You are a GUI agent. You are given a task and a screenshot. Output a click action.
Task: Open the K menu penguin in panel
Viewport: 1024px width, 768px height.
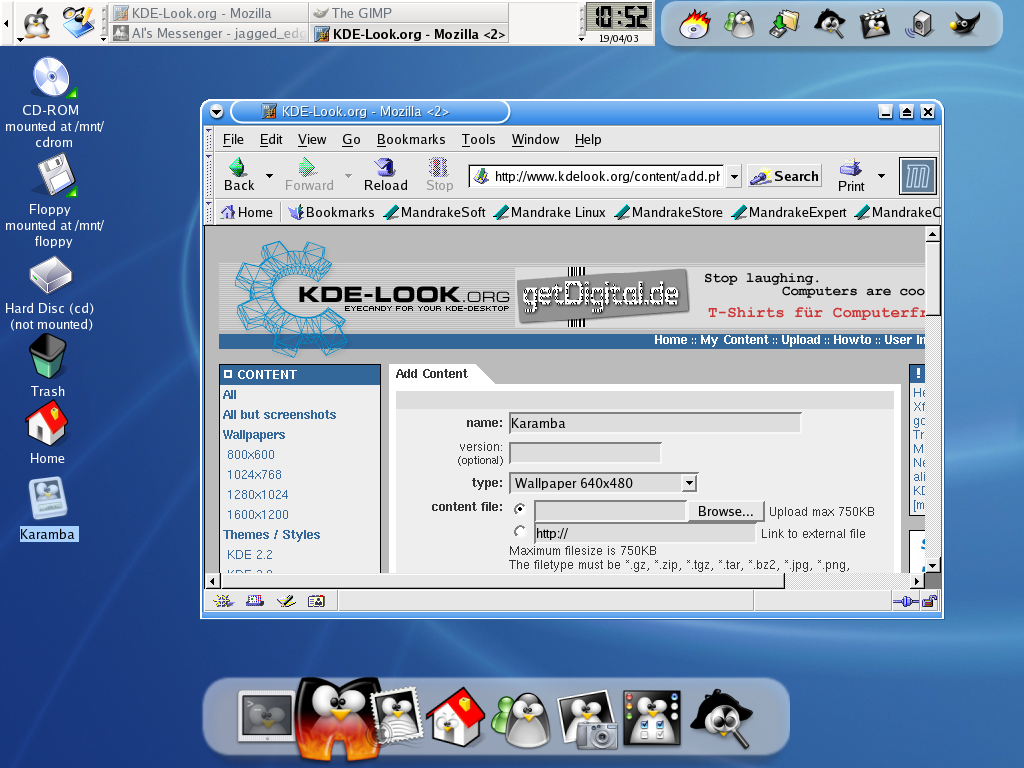(37, 24)
